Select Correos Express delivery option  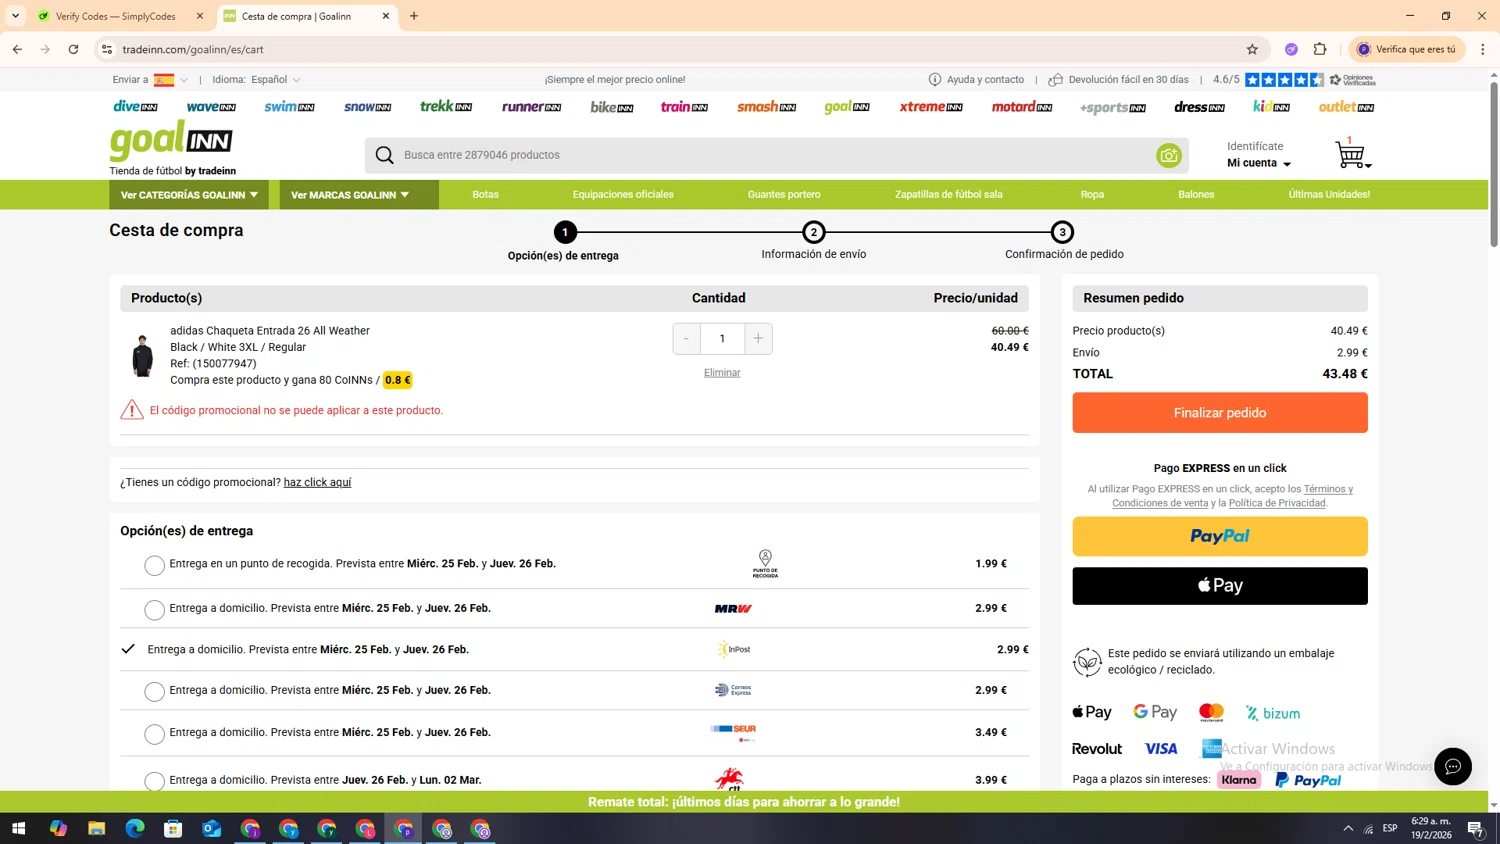pos(154,691)
